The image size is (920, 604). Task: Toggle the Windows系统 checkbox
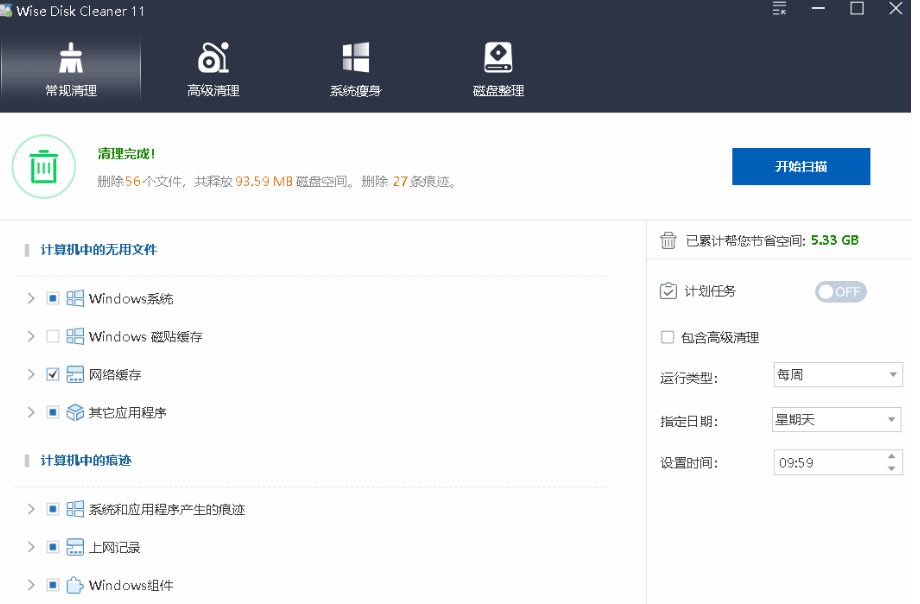[x=53, y=299]
